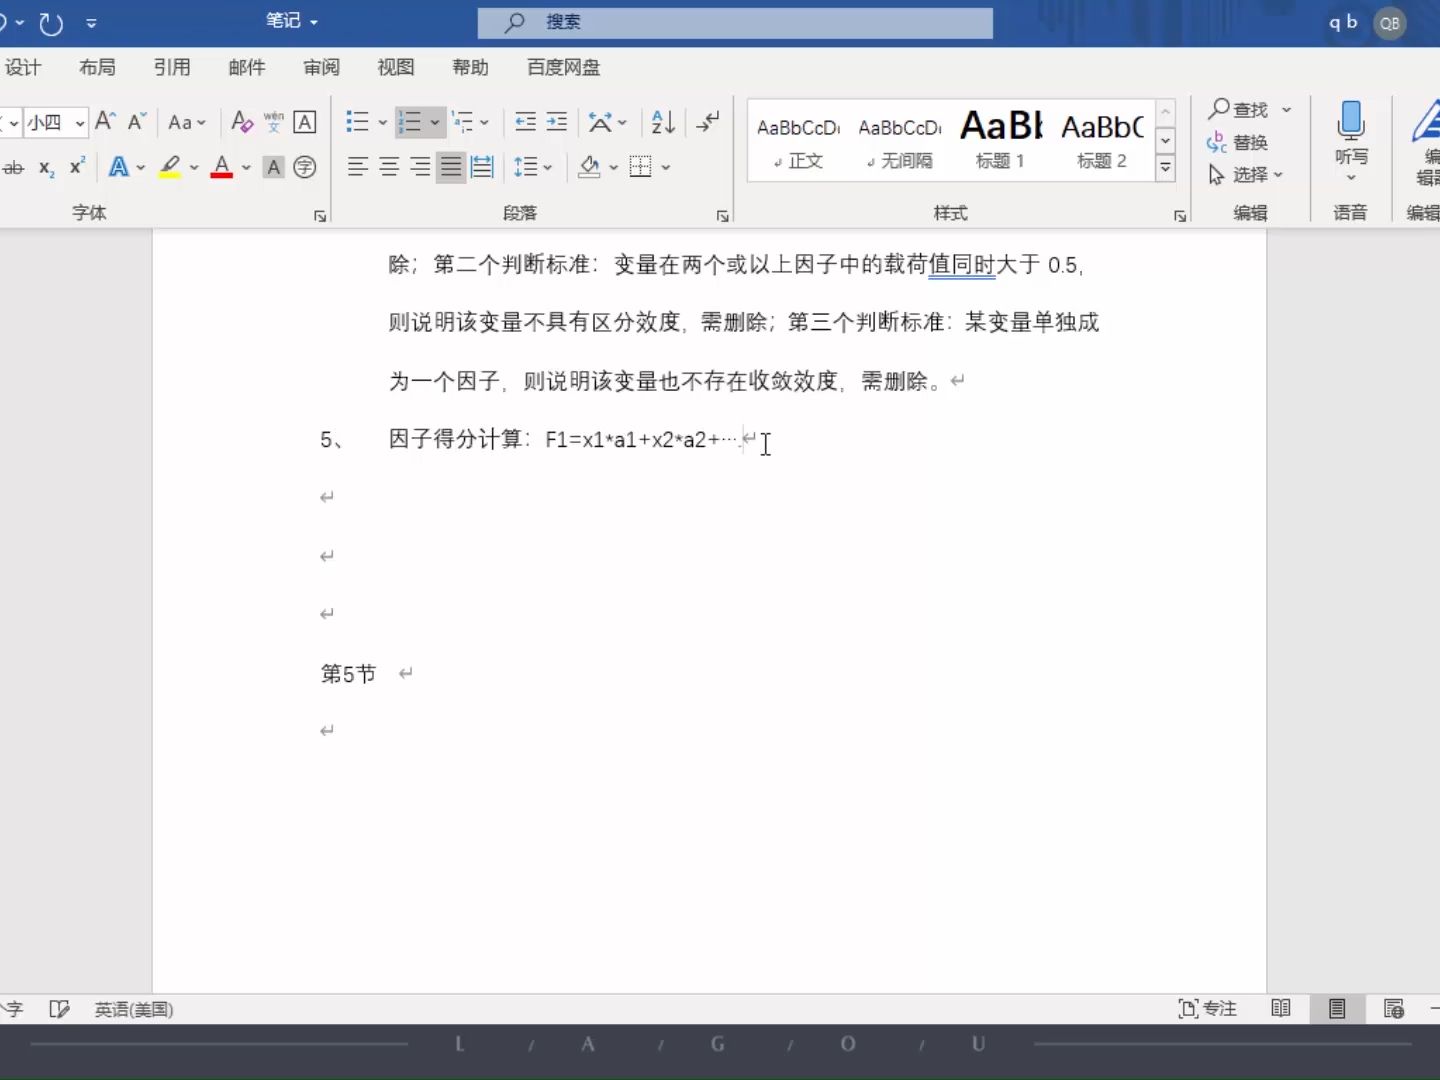Open paragraph dialog launcher
The width and height of the screenshot is (1440, 1080).
[x=722, y=216]
